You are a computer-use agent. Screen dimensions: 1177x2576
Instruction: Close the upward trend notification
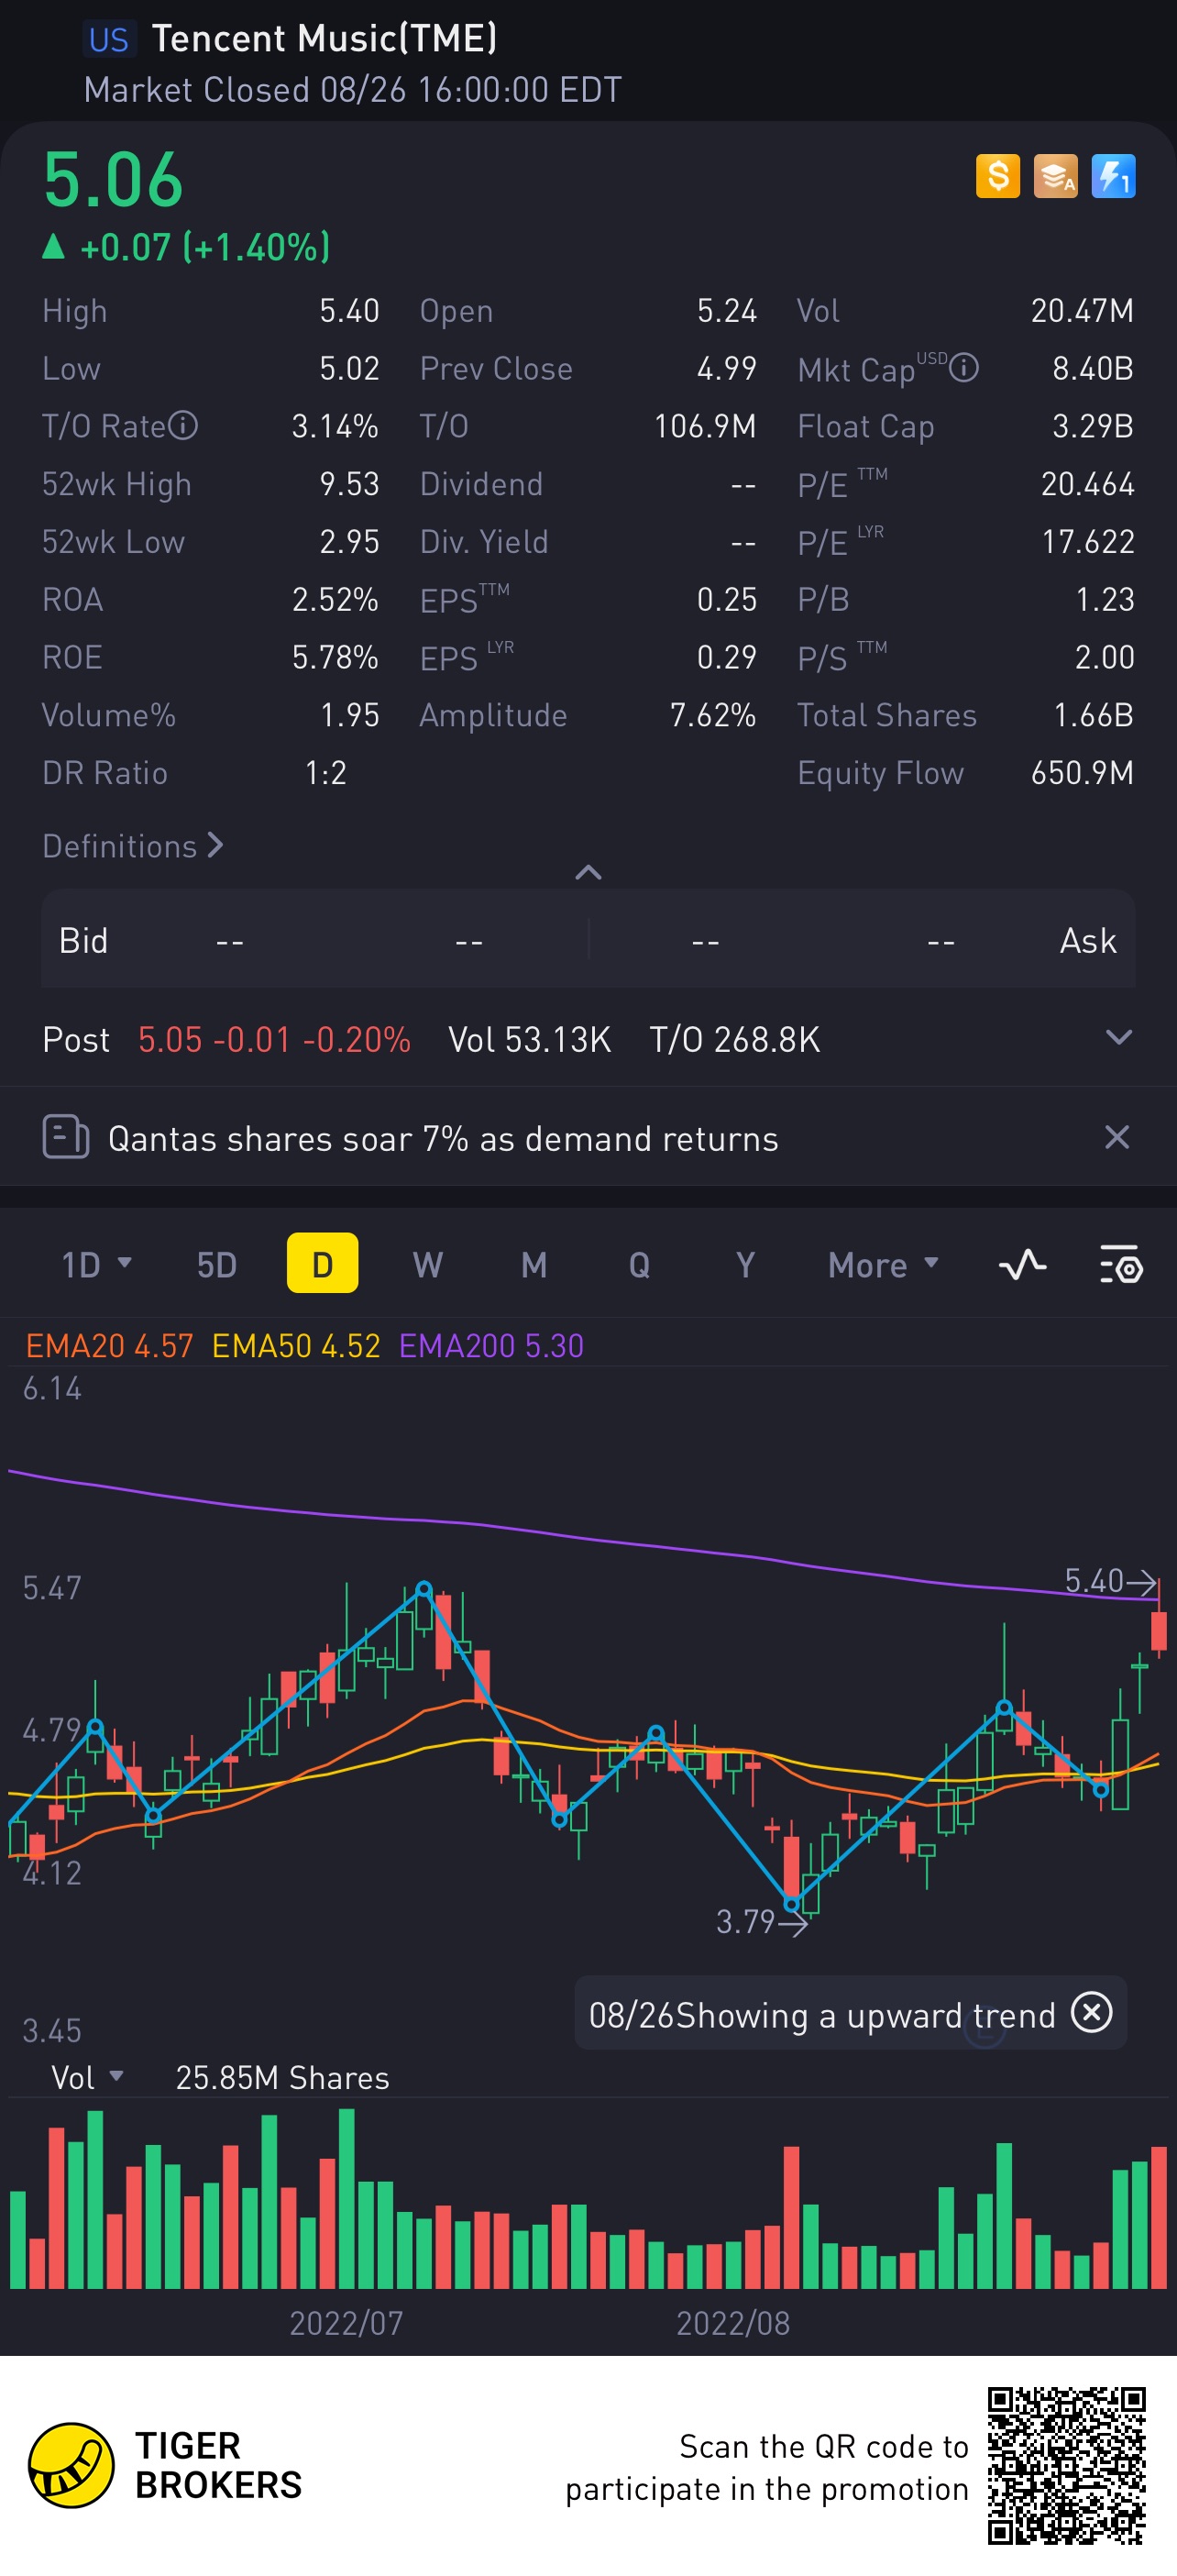click(x=1091, y=2011)
